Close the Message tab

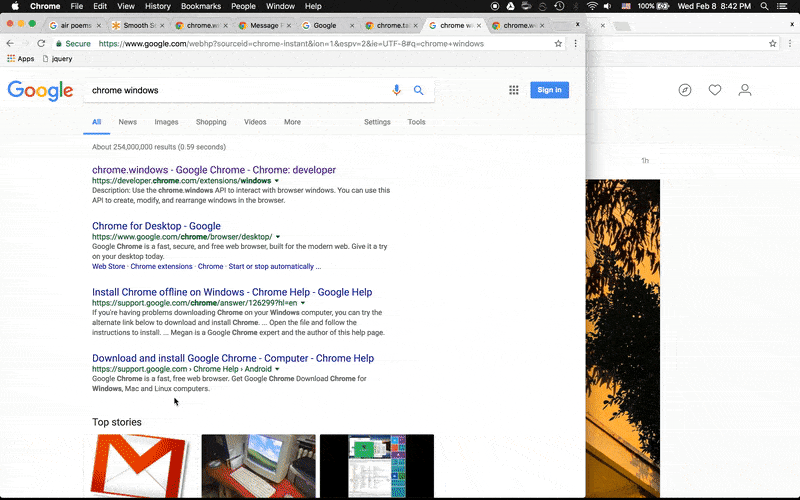[289, 25]
